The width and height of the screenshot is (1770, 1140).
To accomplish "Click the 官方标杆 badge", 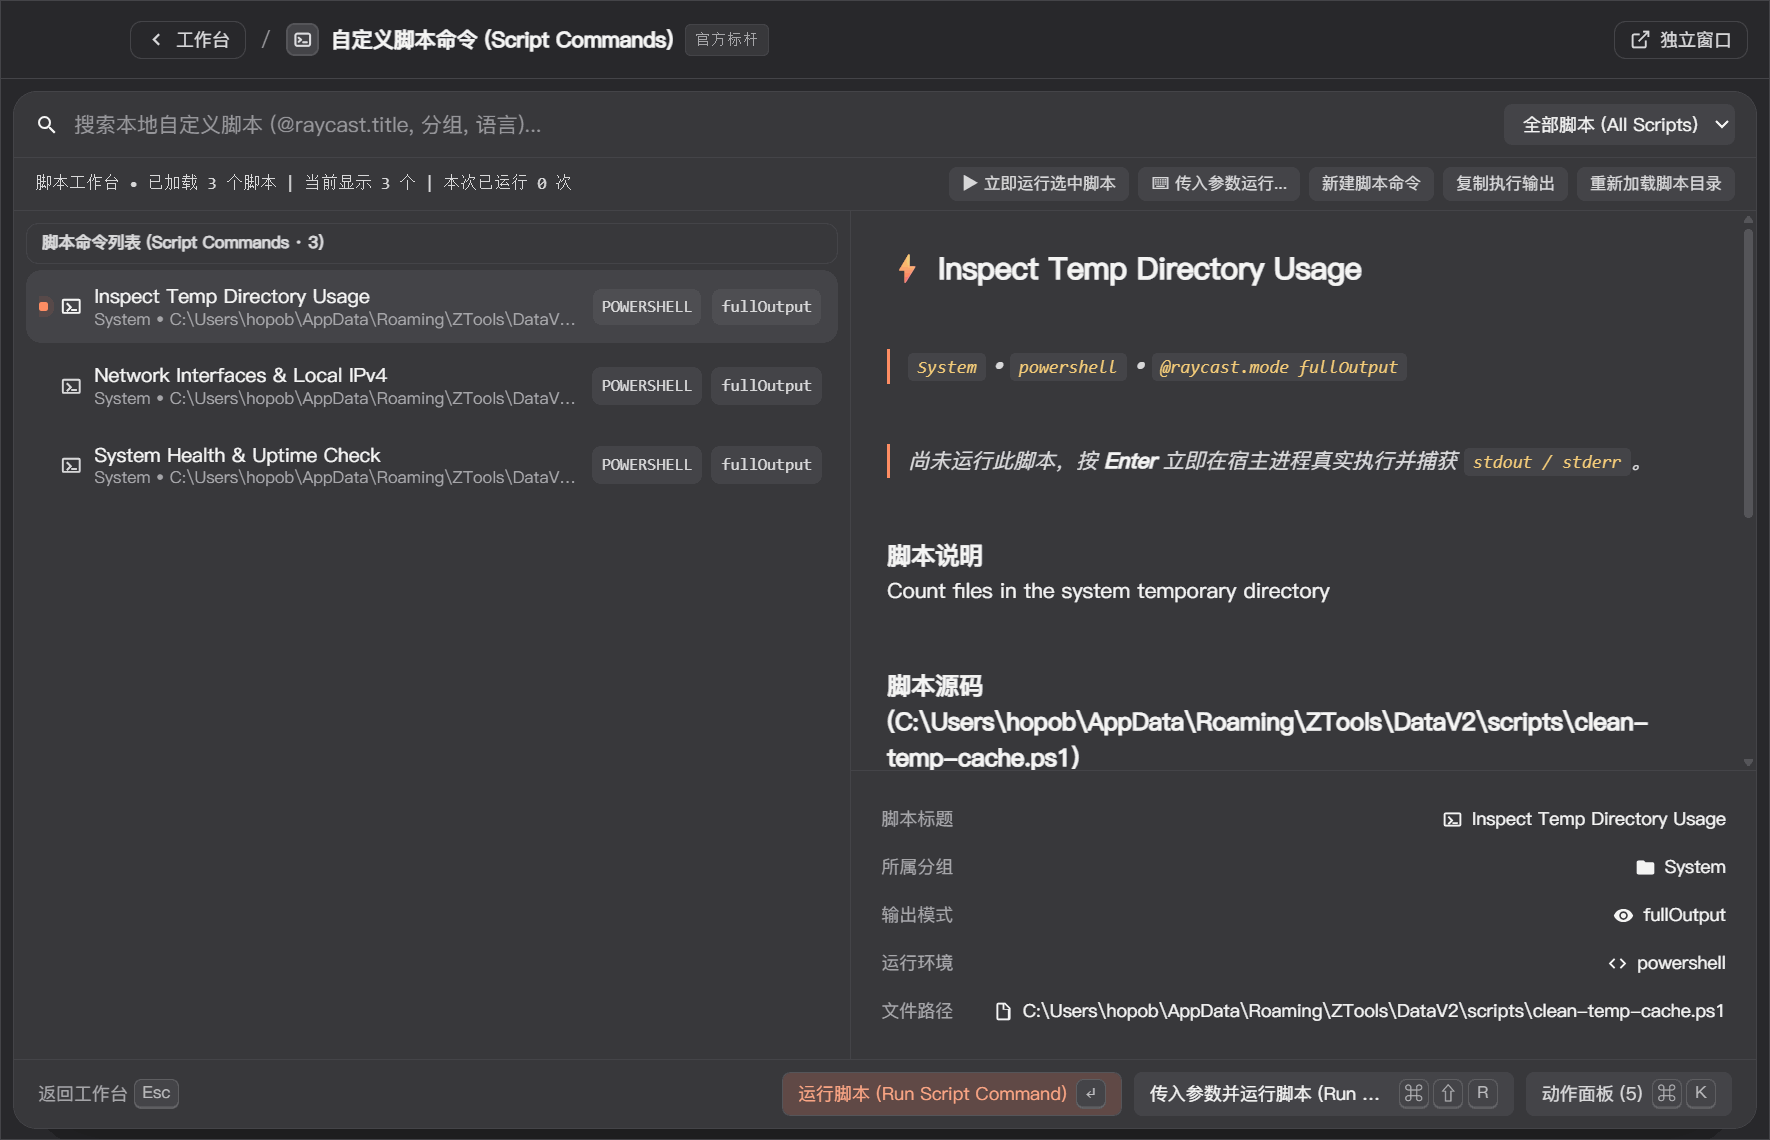I will (x=727, y=40).
